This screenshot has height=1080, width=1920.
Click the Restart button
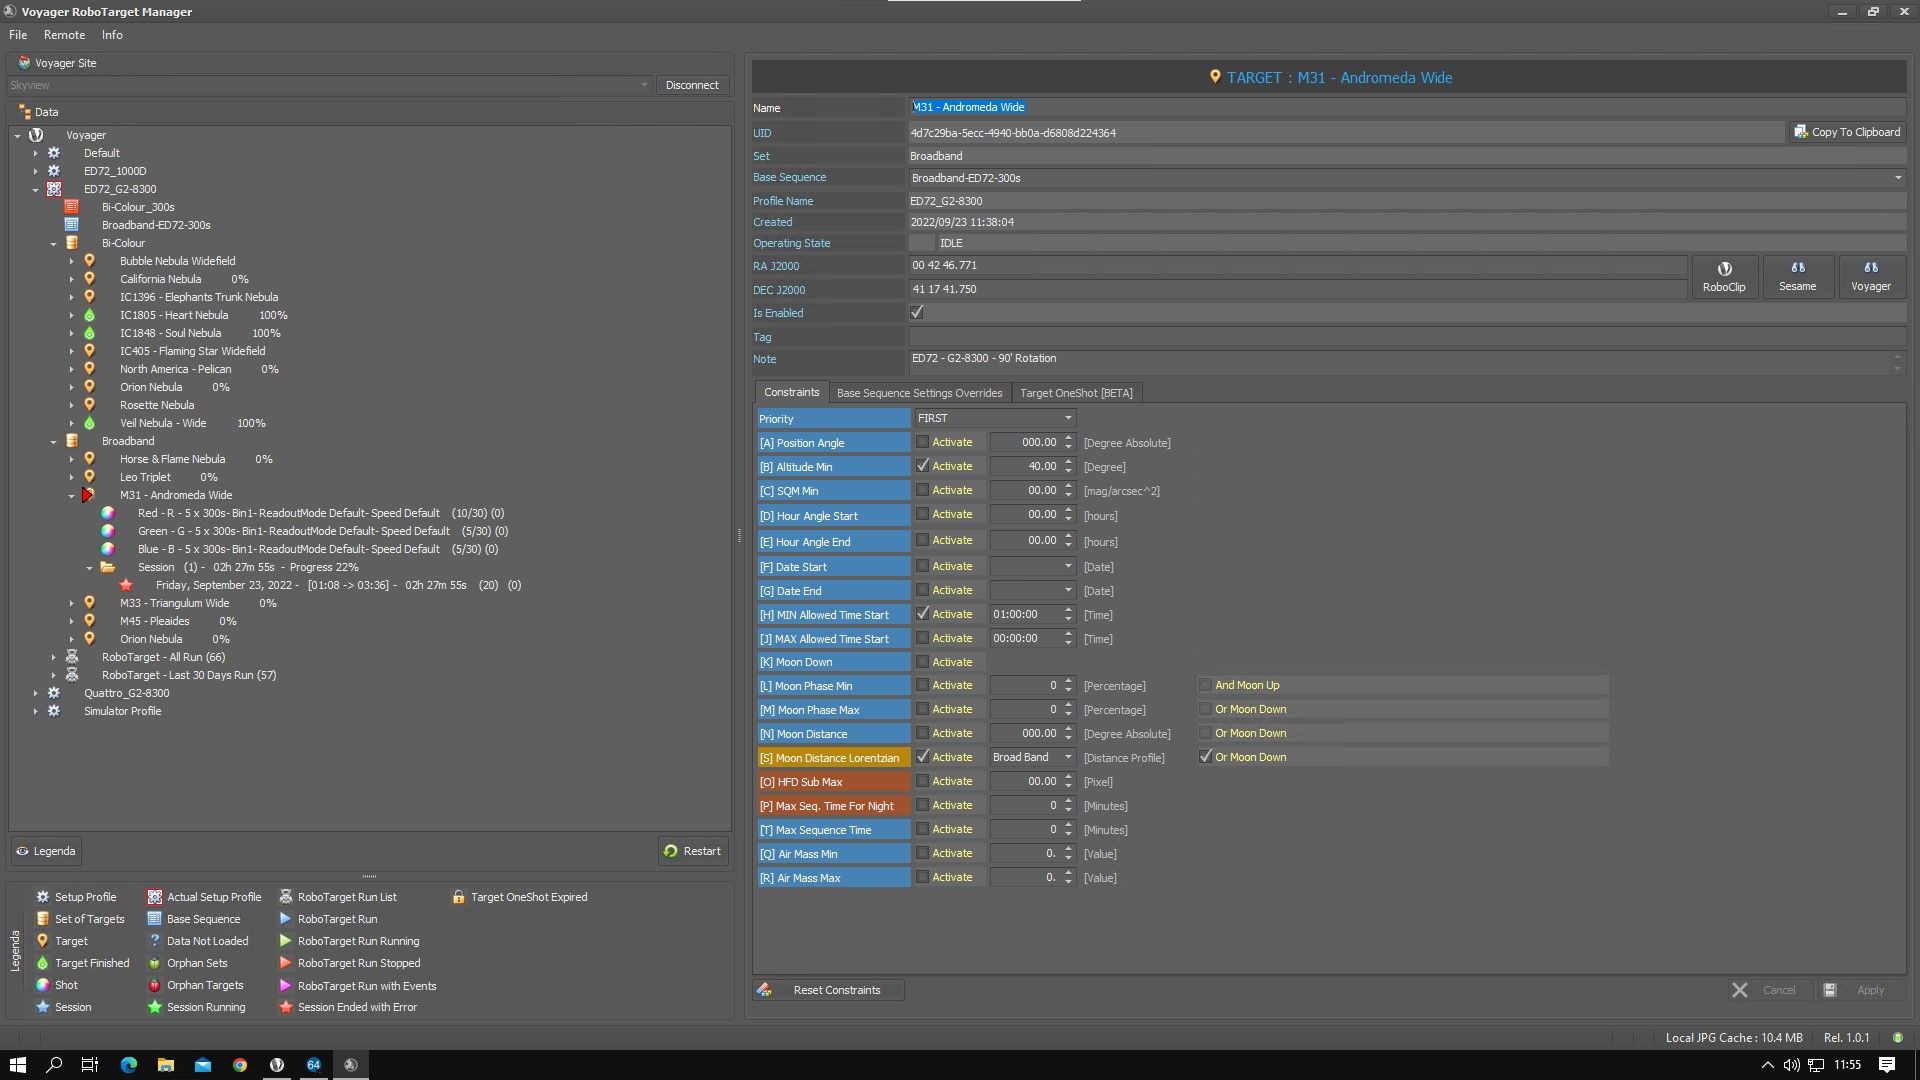click(x=692, y=851)
